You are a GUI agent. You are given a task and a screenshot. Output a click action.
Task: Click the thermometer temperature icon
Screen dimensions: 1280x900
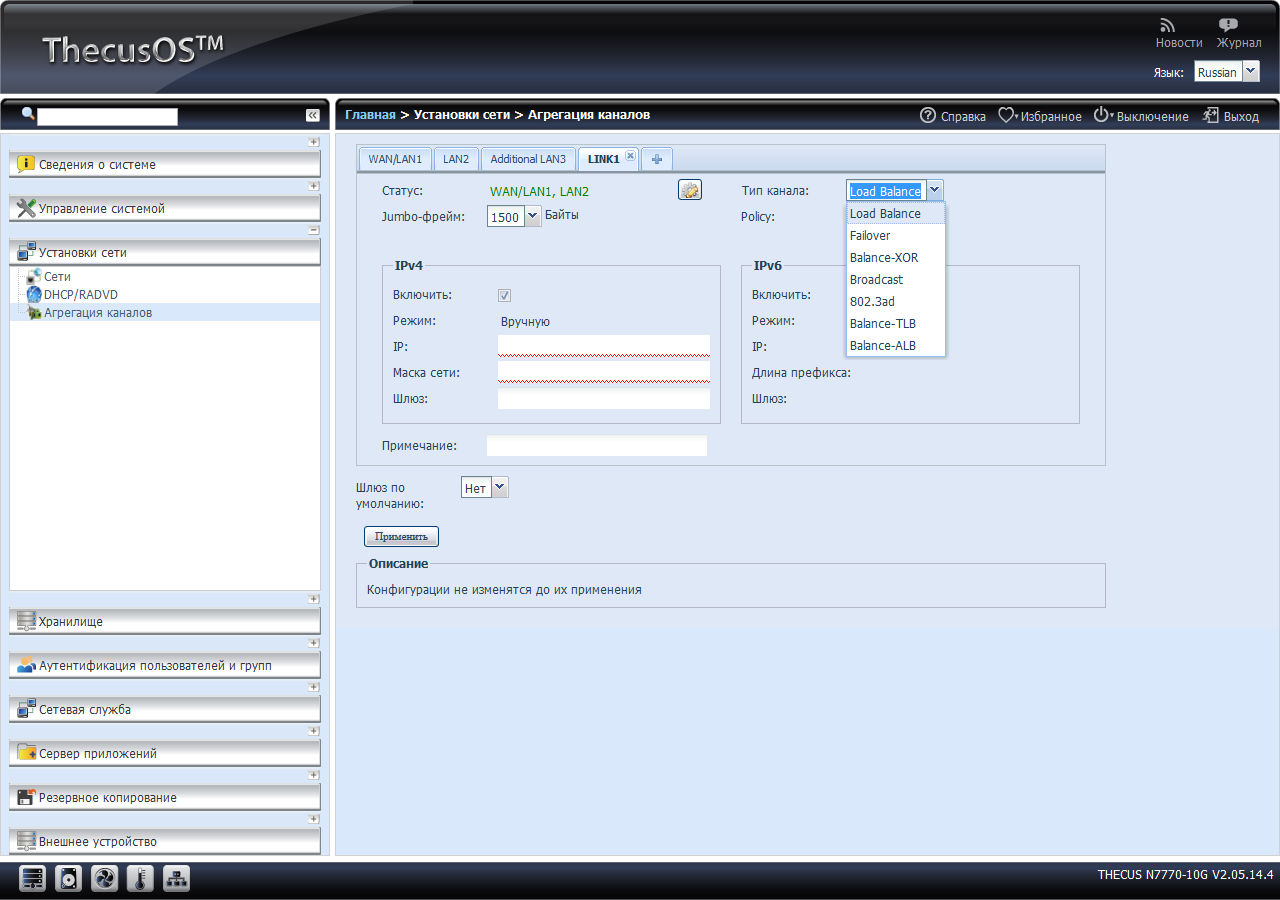point(141,879)
